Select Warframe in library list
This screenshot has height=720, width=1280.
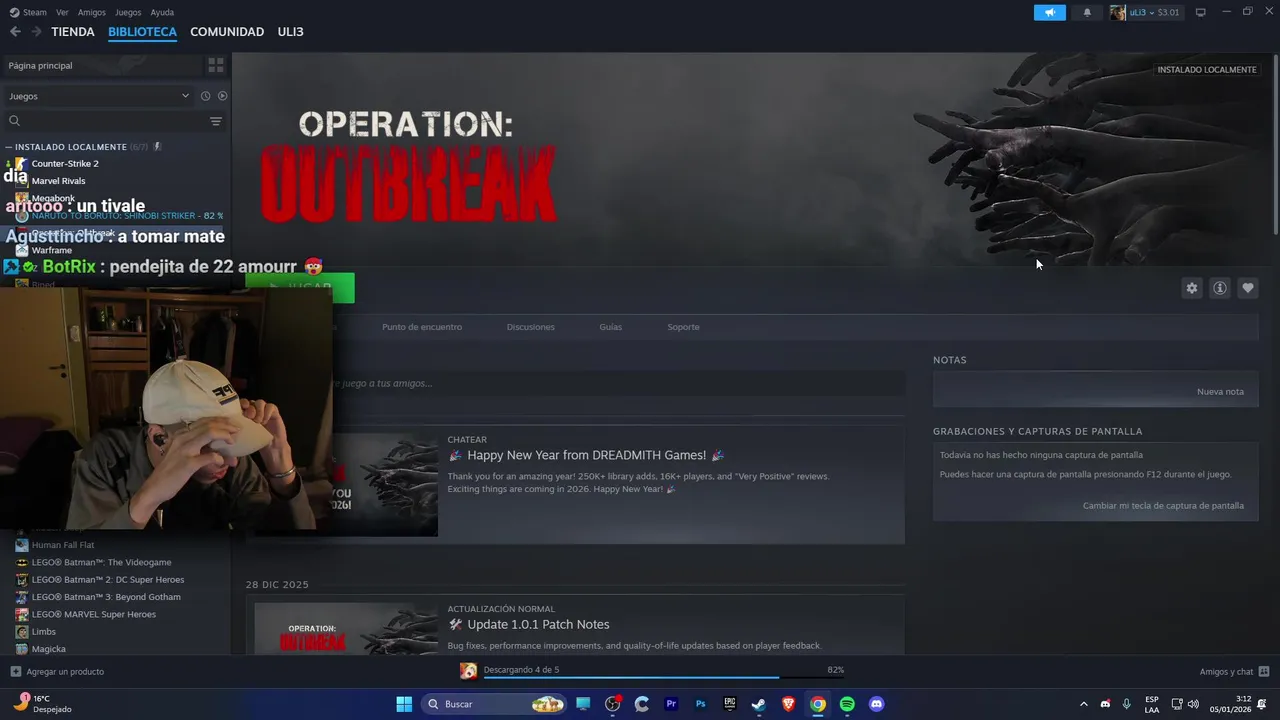[51, 250]
